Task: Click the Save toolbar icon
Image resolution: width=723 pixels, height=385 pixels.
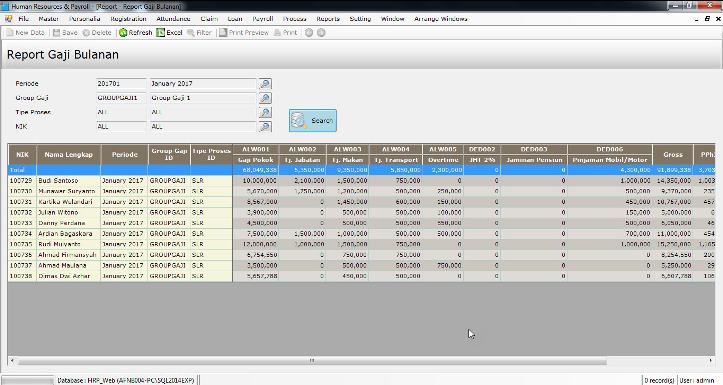Action: point(56,33)
